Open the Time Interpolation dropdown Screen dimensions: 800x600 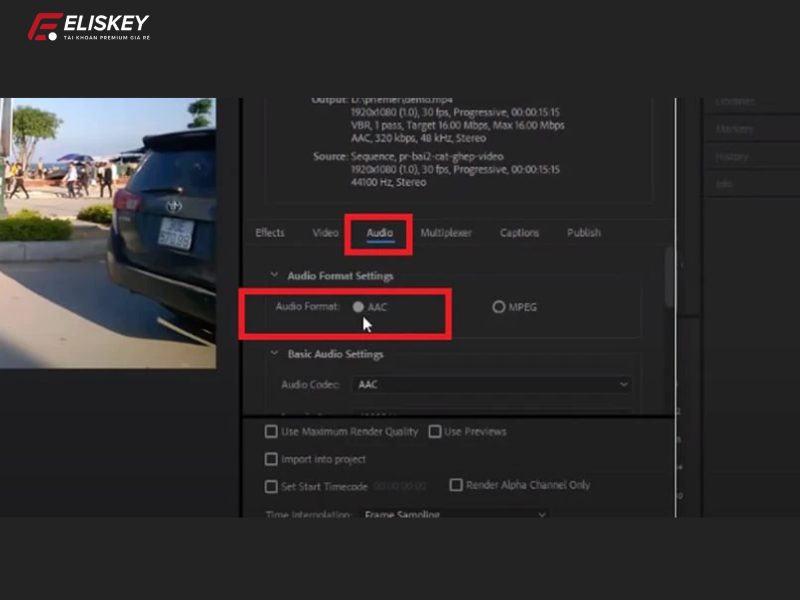(454, 515)
